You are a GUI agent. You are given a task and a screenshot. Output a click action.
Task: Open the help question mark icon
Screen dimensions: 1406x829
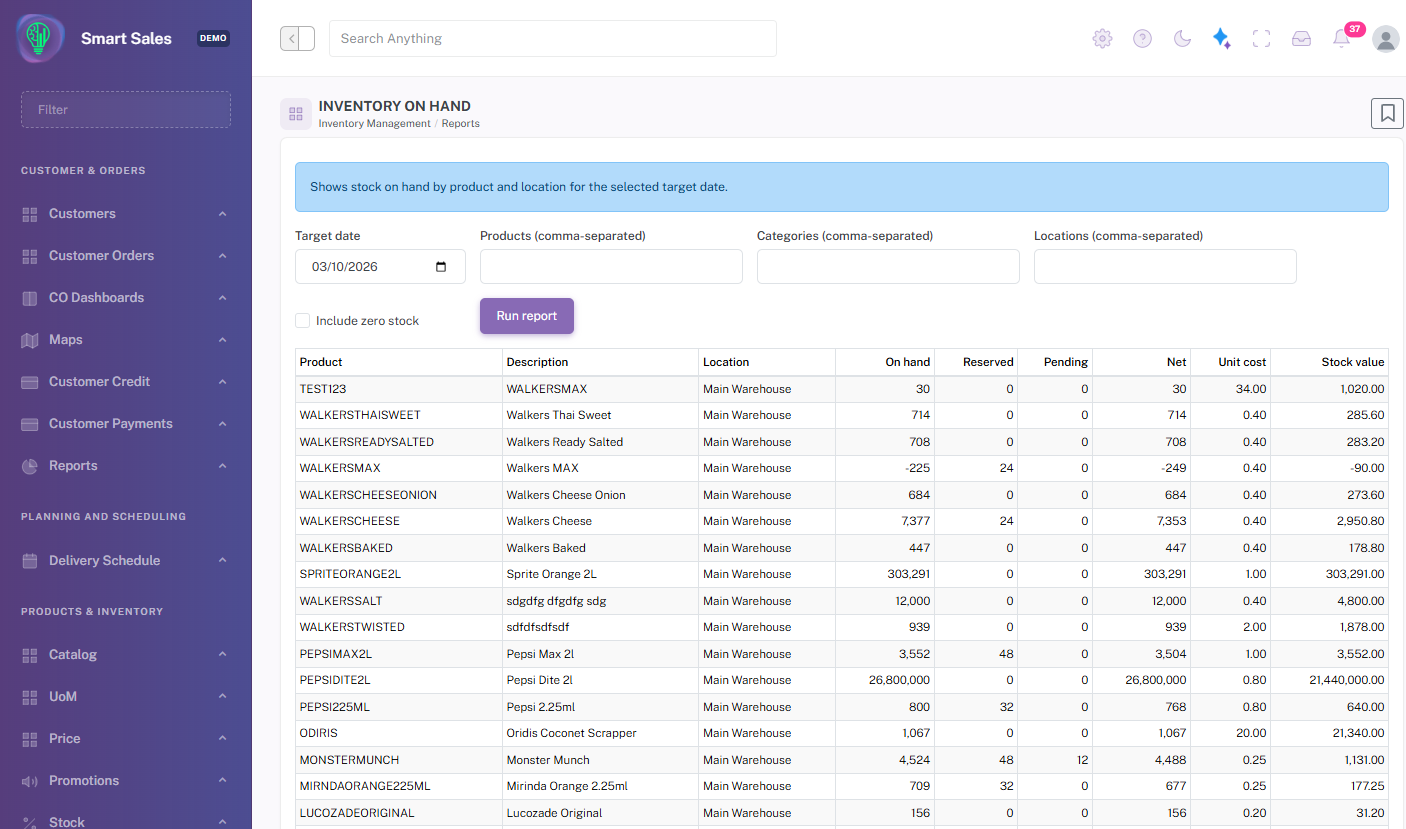(1142, 38)
